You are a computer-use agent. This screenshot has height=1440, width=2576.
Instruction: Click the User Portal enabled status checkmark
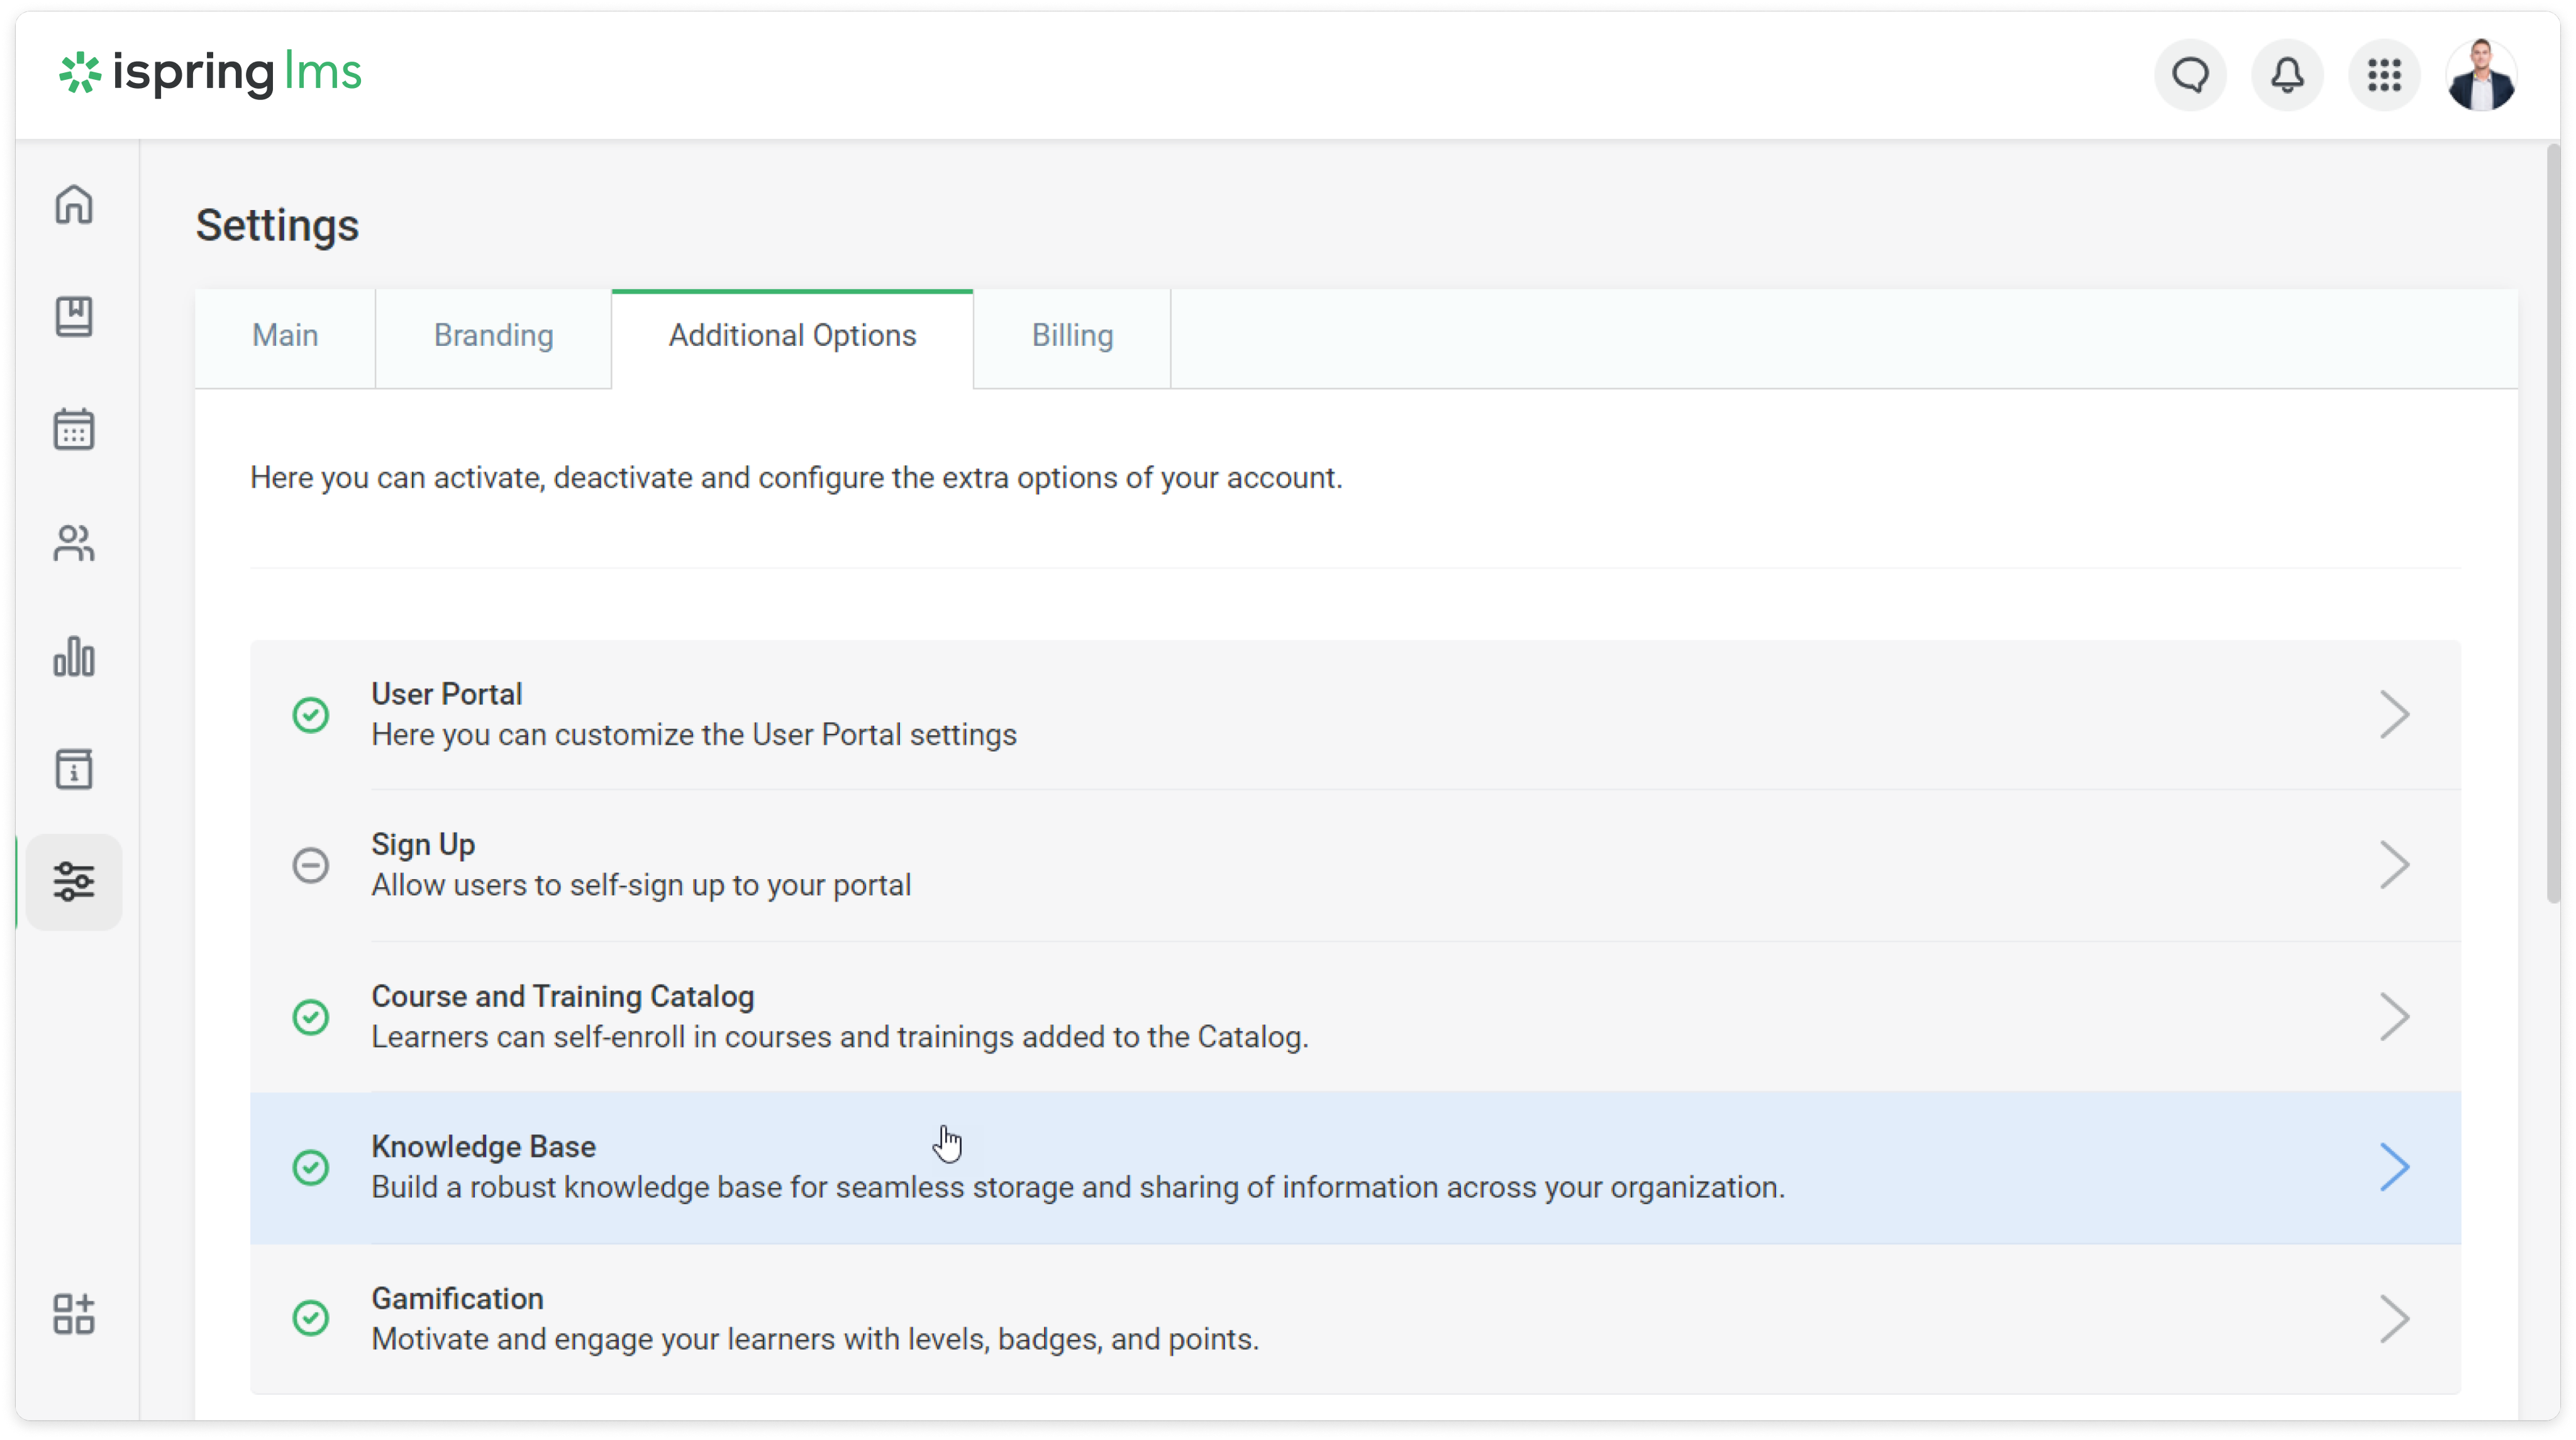coord(311,715)
